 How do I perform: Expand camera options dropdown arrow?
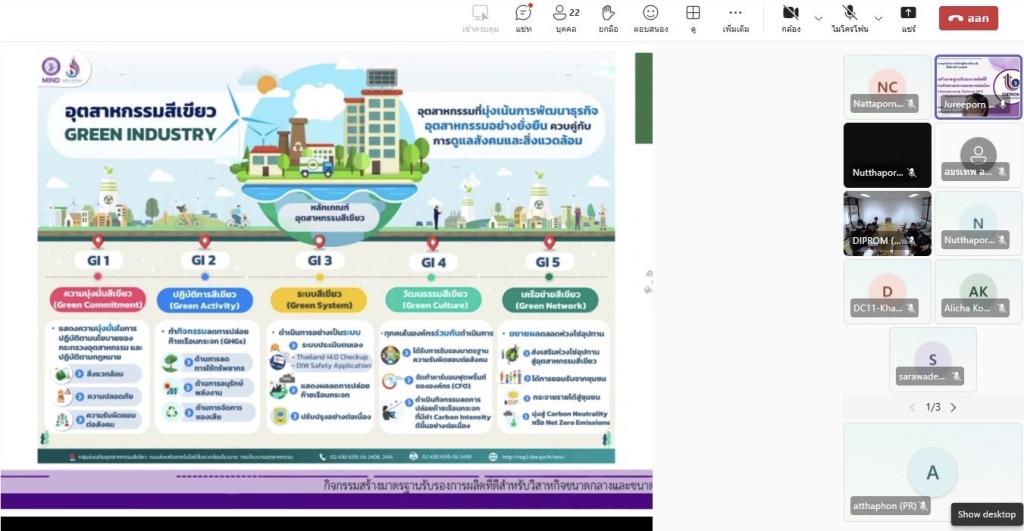coord(819,18)
